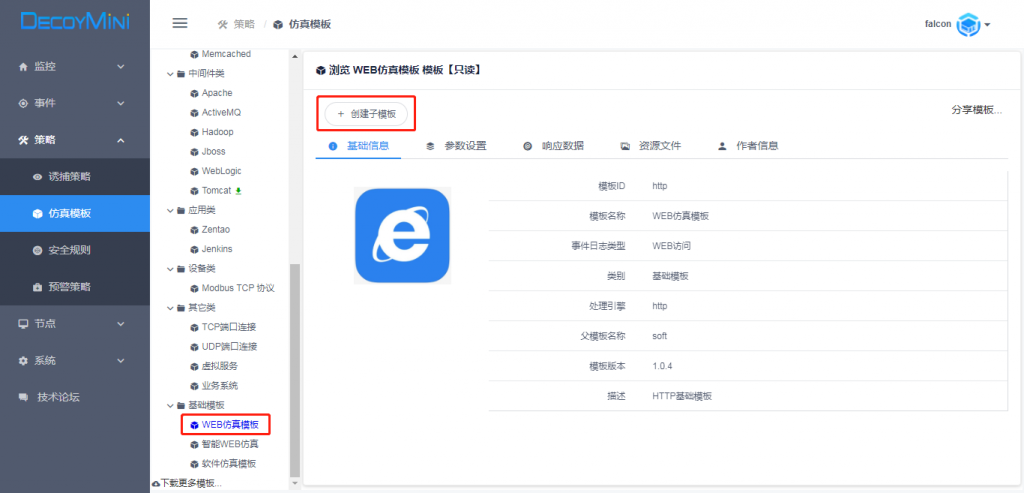Collapse the 设备类 tree folder
This screenshot has width=1024, height=493.
(171, 269)
